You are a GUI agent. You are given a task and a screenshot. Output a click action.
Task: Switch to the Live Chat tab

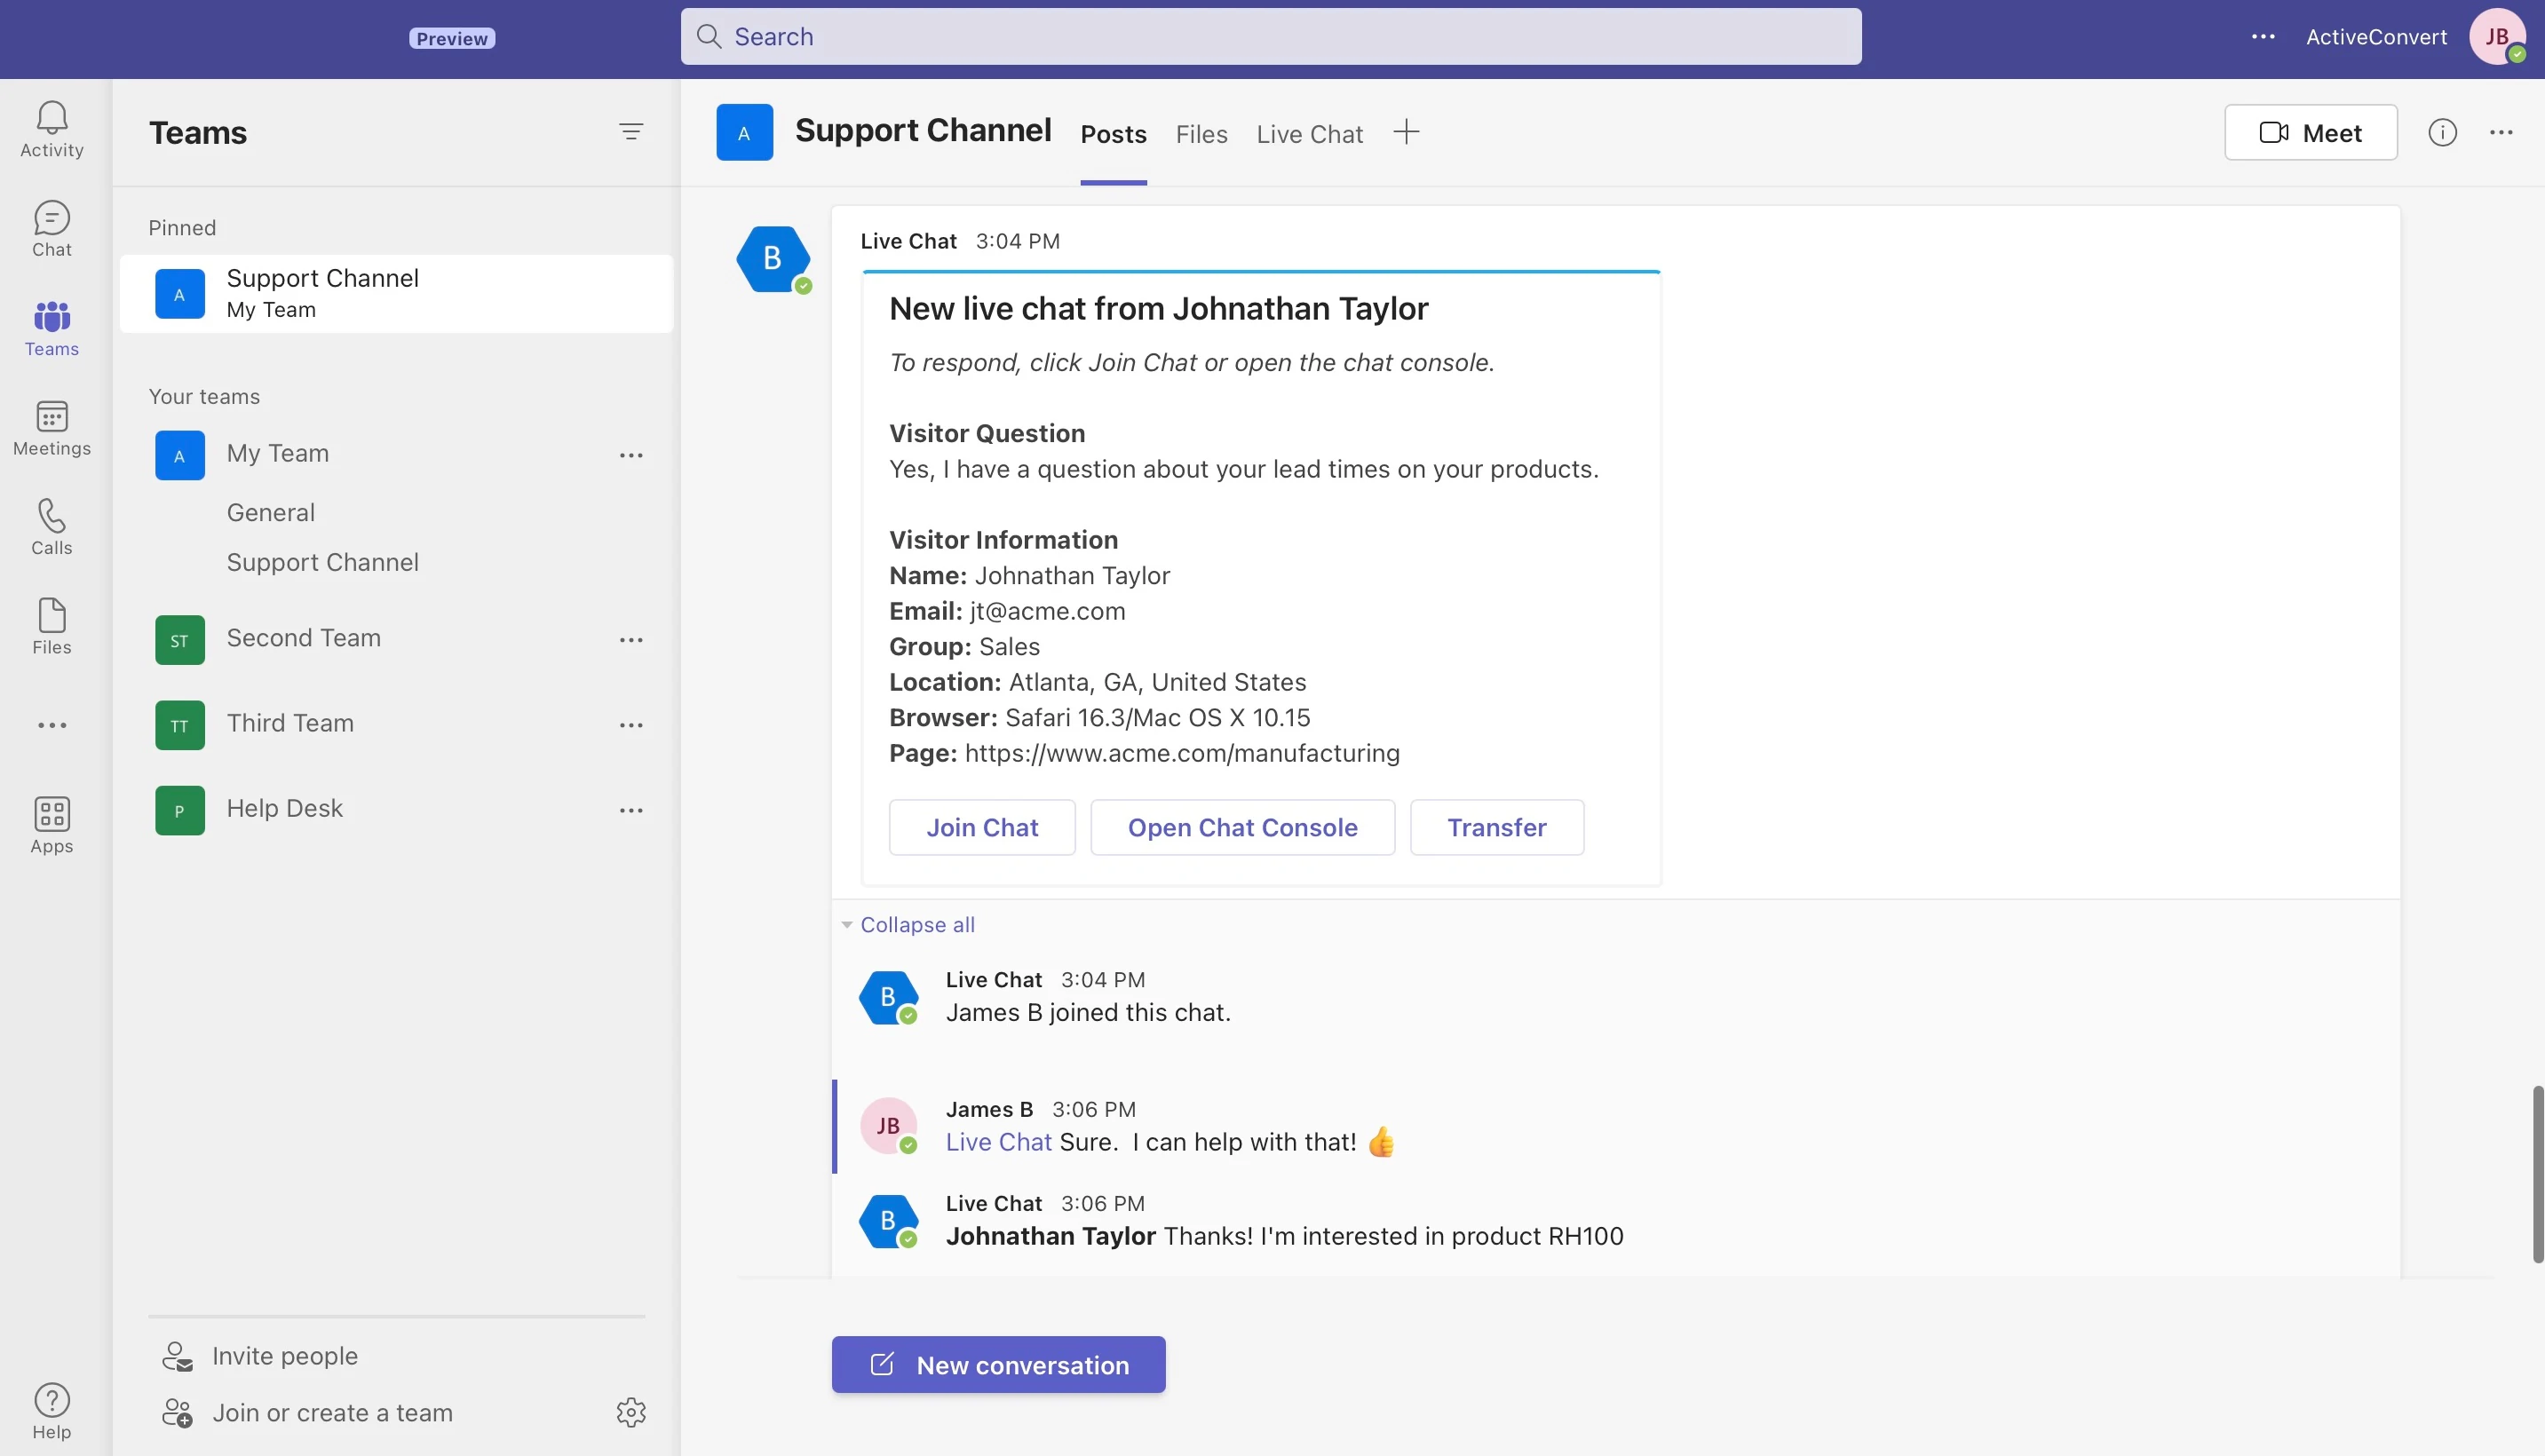(1307, 131)
